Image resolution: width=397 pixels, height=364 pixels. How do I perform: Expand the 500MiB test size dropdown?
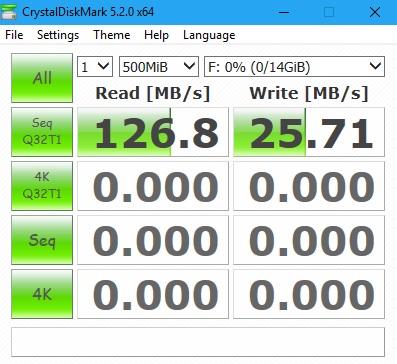(x=159, y=67)
